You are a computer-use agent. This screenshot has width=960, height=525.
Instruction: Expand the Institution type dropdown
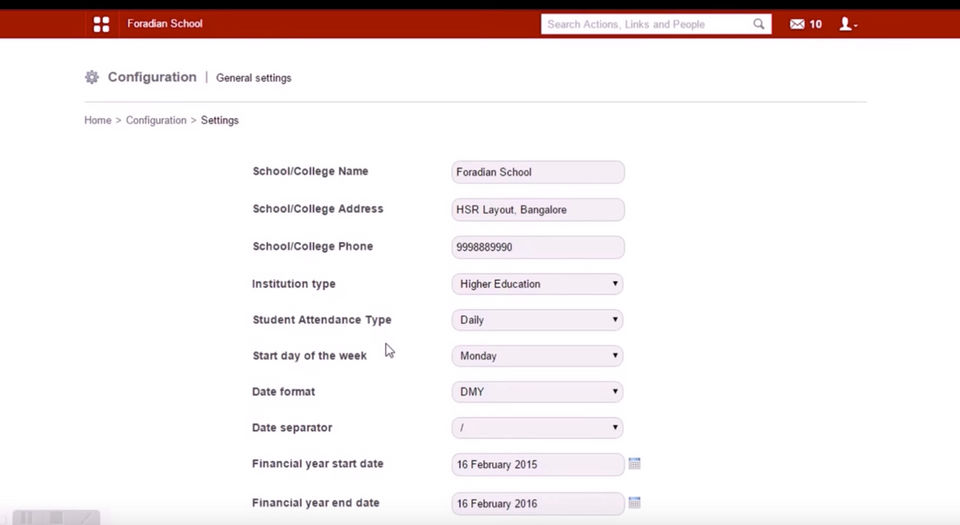tap(537, 284)
